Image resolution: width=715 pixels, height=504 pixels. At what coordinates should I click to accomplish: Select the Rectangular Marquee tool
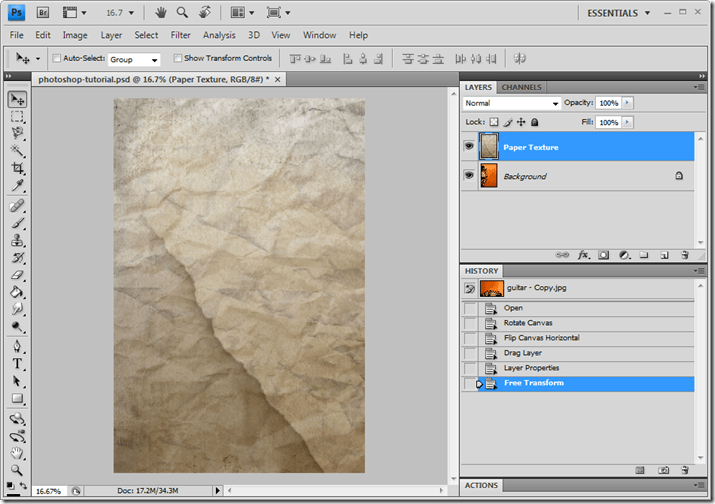tap(17, 117)
